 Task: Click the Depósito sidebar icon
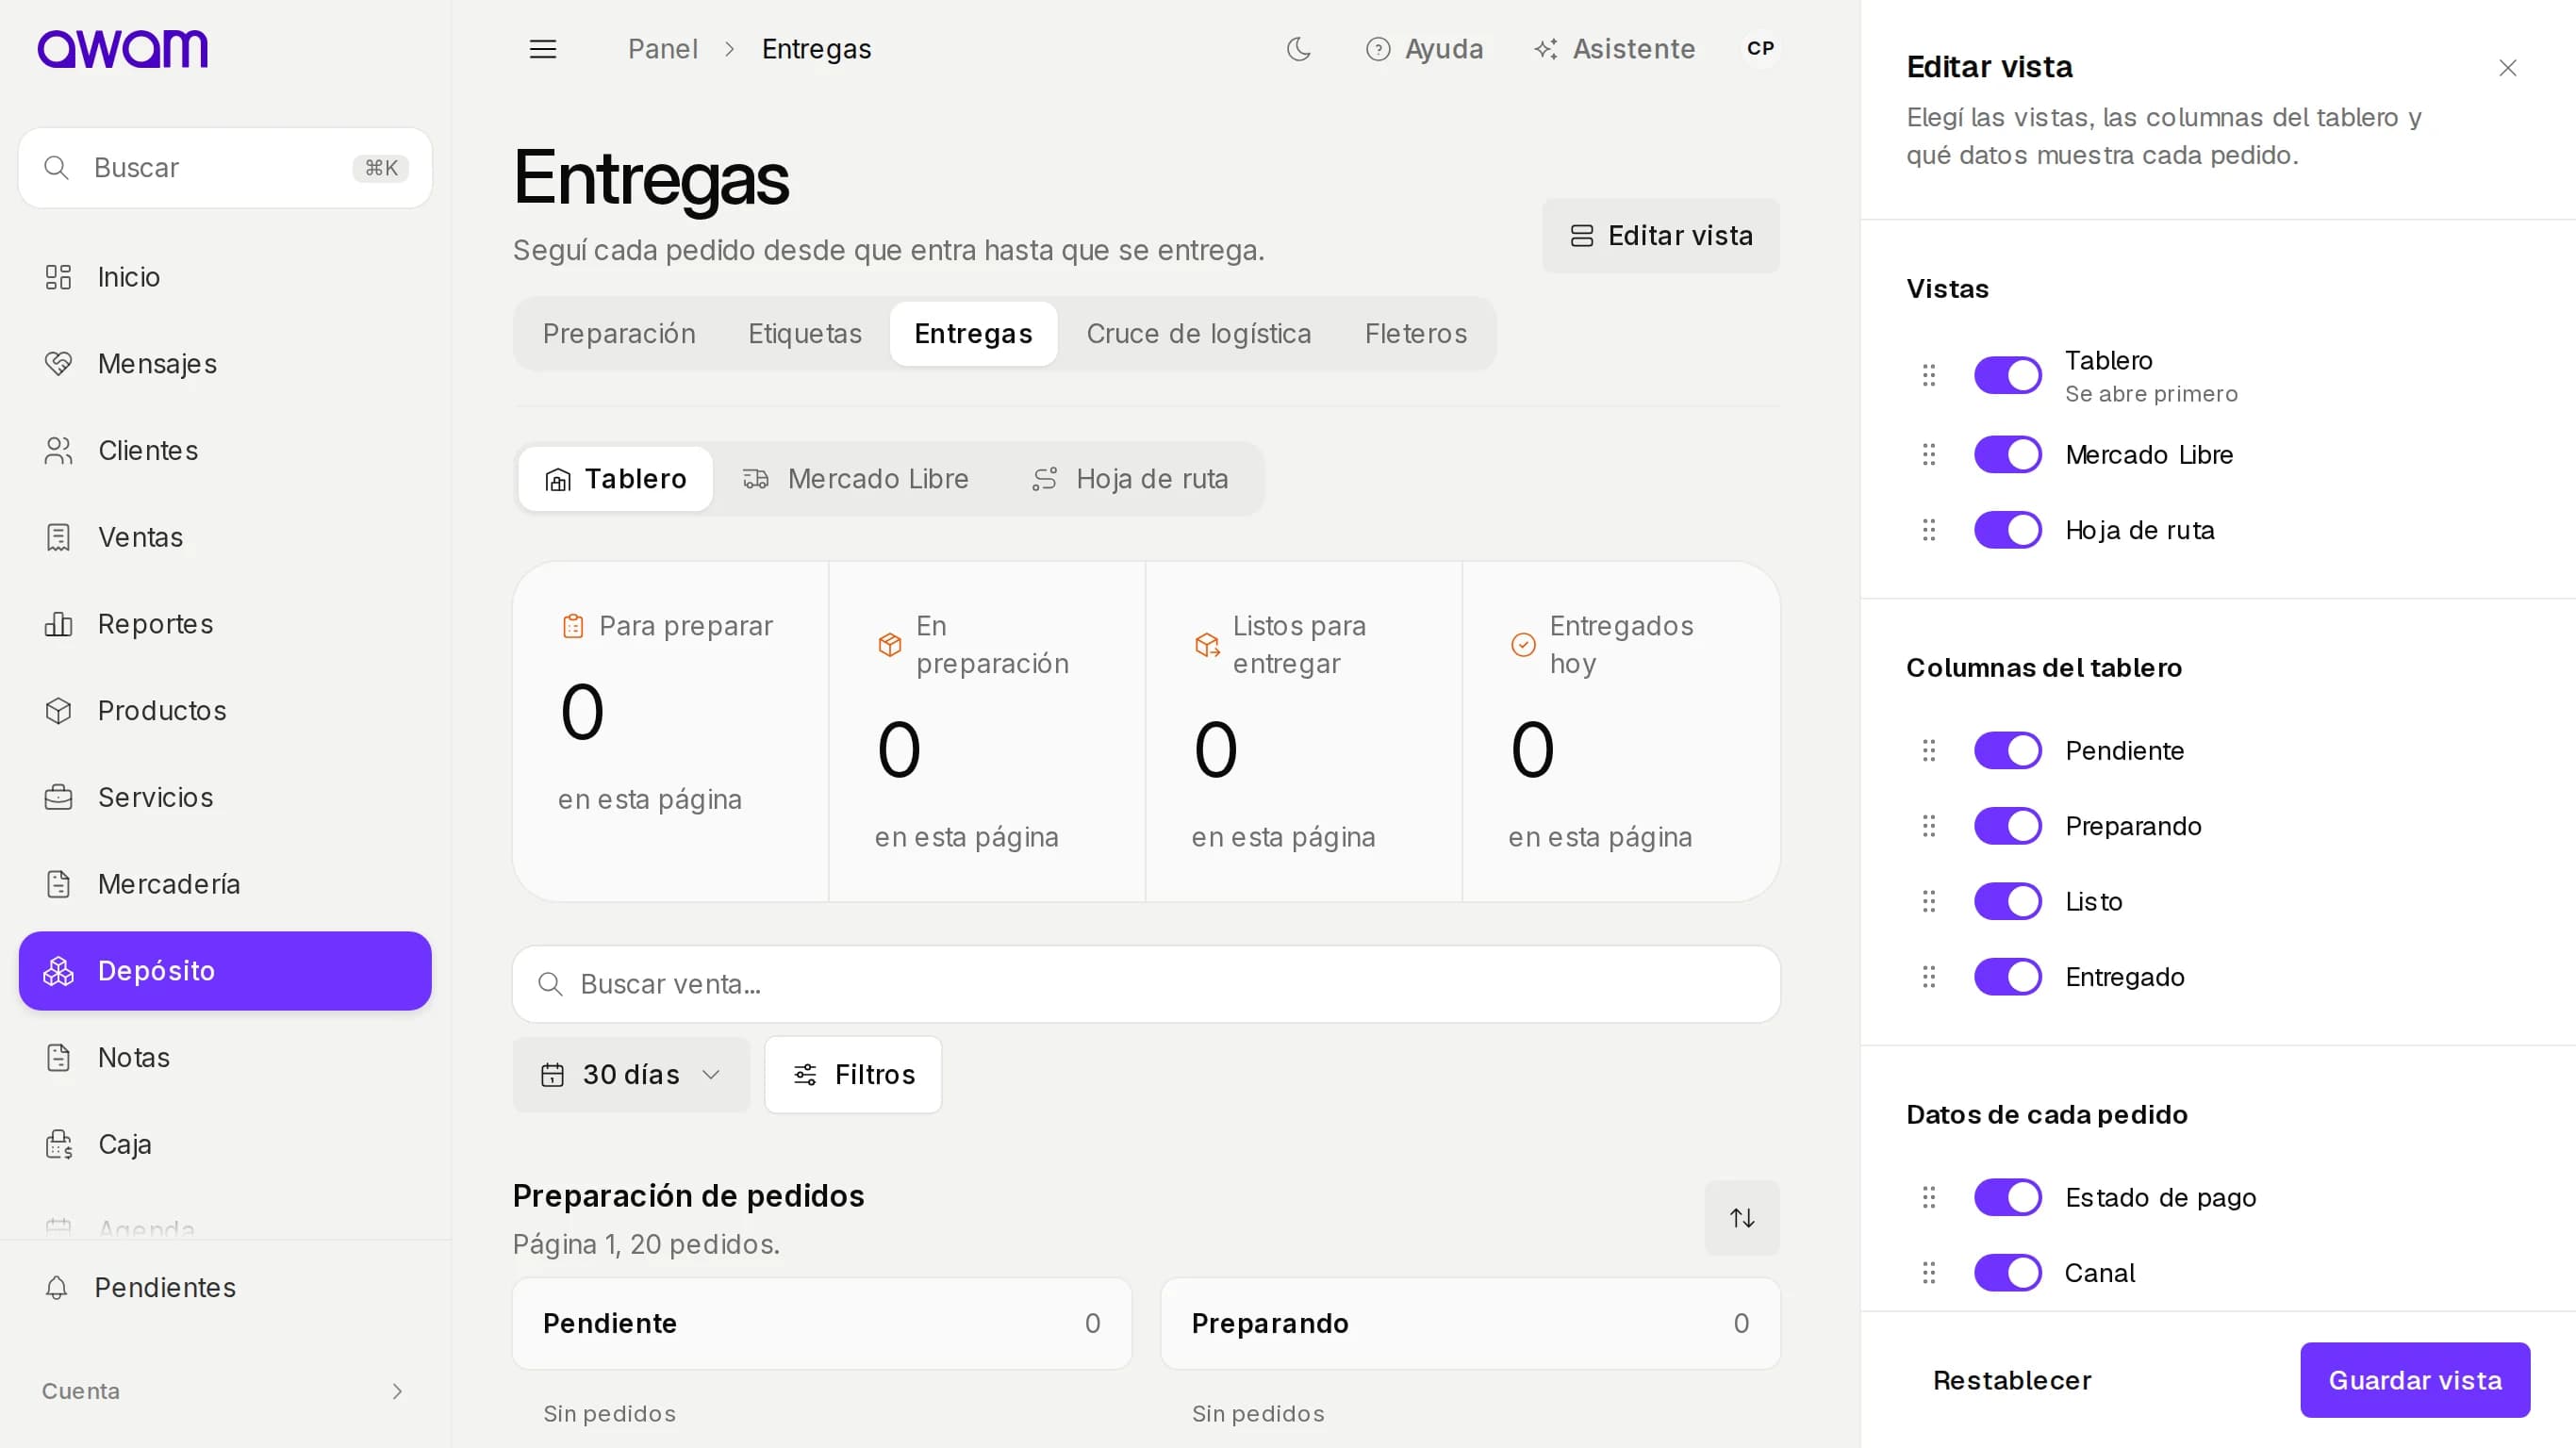point(58,971)
